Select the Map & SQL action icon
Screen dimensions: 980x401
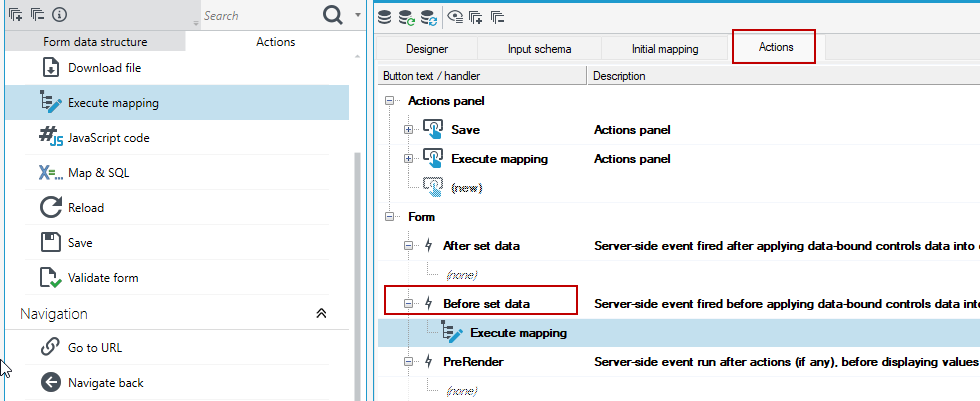click(x=51, y=172)
